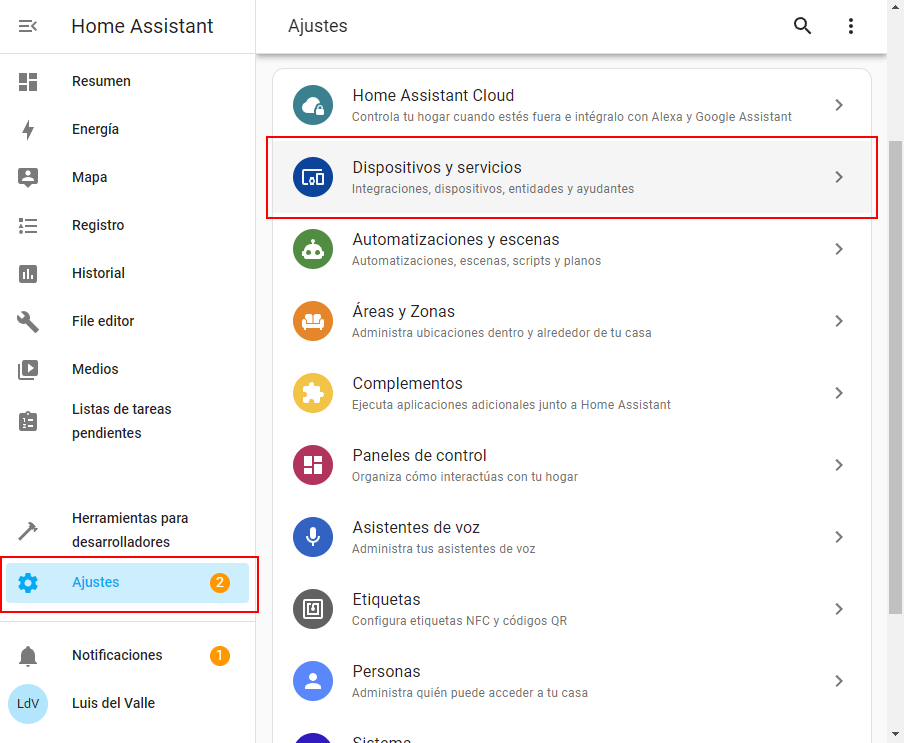Click the vertical scrollbar of settings list

tap(895, 400)
